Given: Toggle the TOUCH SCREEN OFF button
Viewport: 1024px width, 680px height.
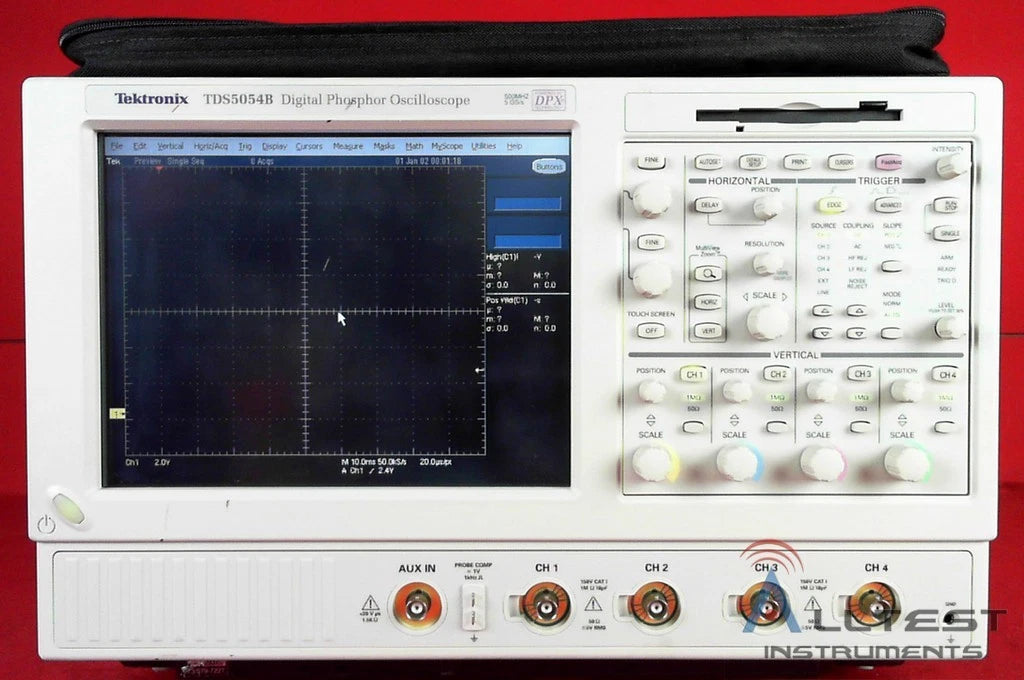Looking at the screenshot, I should click(x=651, y=331).
